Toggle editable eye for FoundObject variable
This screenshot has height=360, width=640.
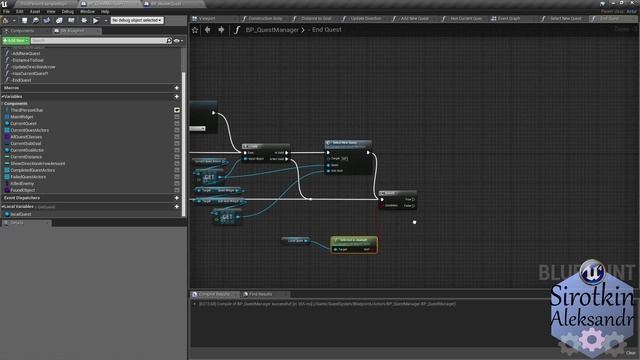click(177, 190)
